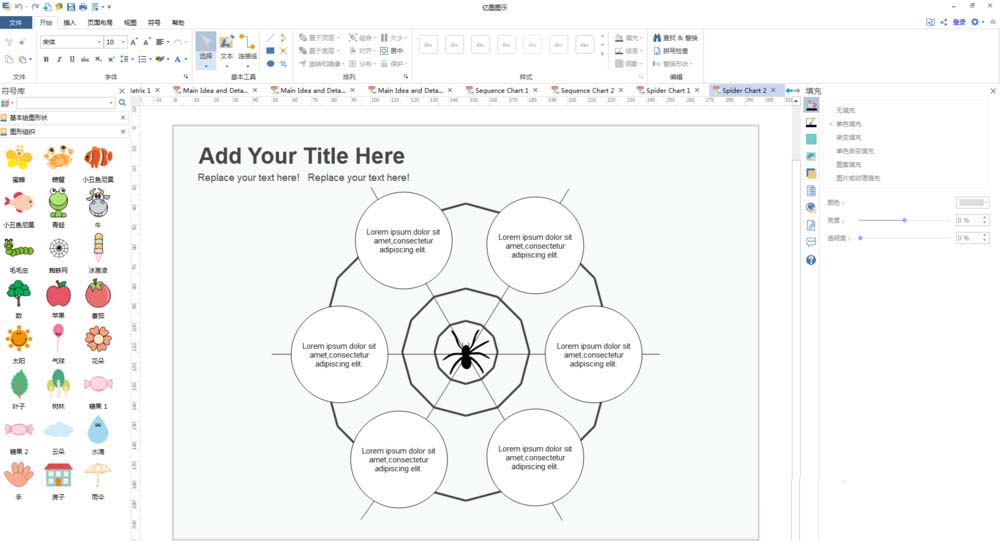Open the line style sidebar icon
Image resolution: width=1000 pixels, height=541 pixels.
coord(811,122)
